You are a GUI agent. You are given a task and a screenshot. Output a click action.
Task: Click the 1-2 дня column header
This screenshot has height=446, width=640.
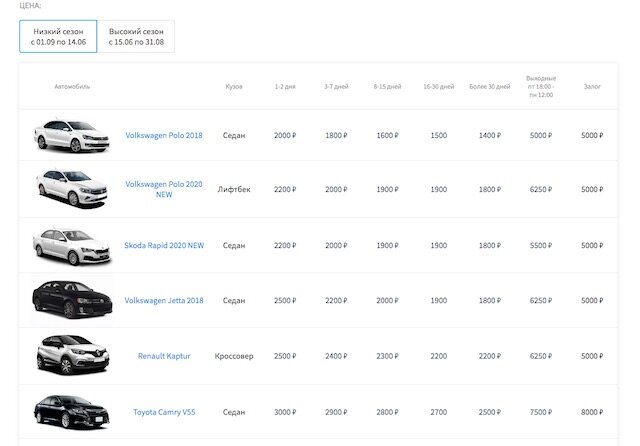point(285,87)
